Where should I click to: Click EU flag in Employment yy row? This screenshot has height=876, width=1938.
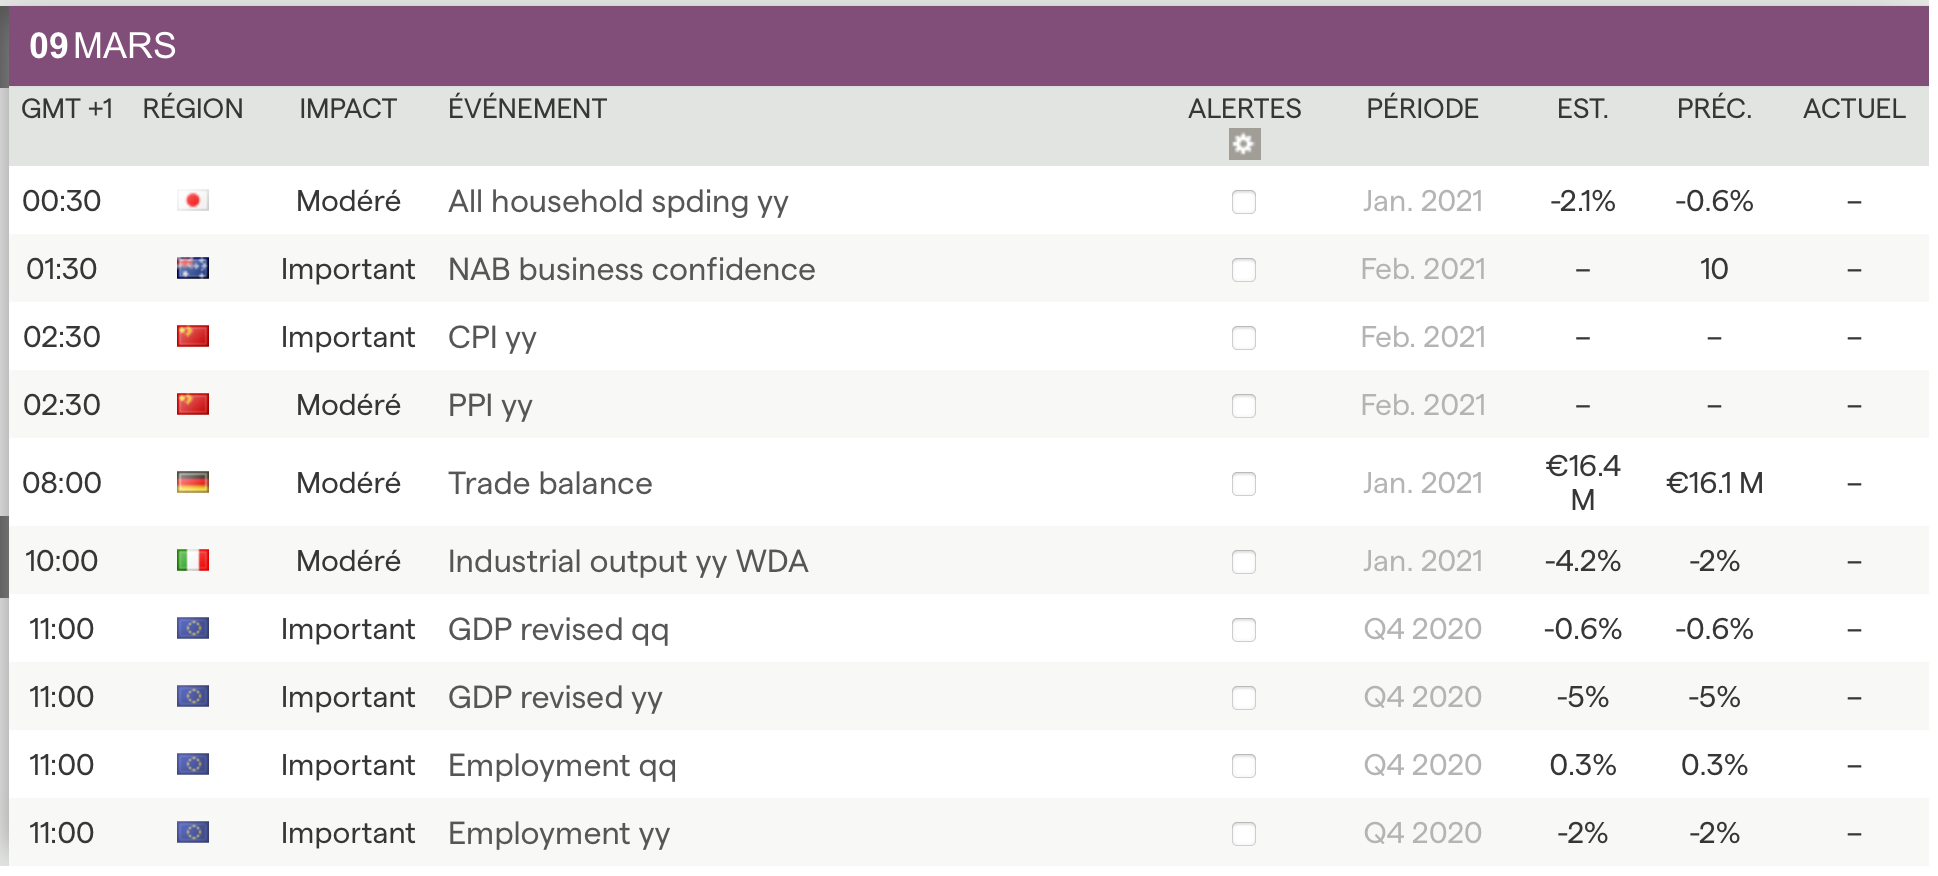click(193, 833)
